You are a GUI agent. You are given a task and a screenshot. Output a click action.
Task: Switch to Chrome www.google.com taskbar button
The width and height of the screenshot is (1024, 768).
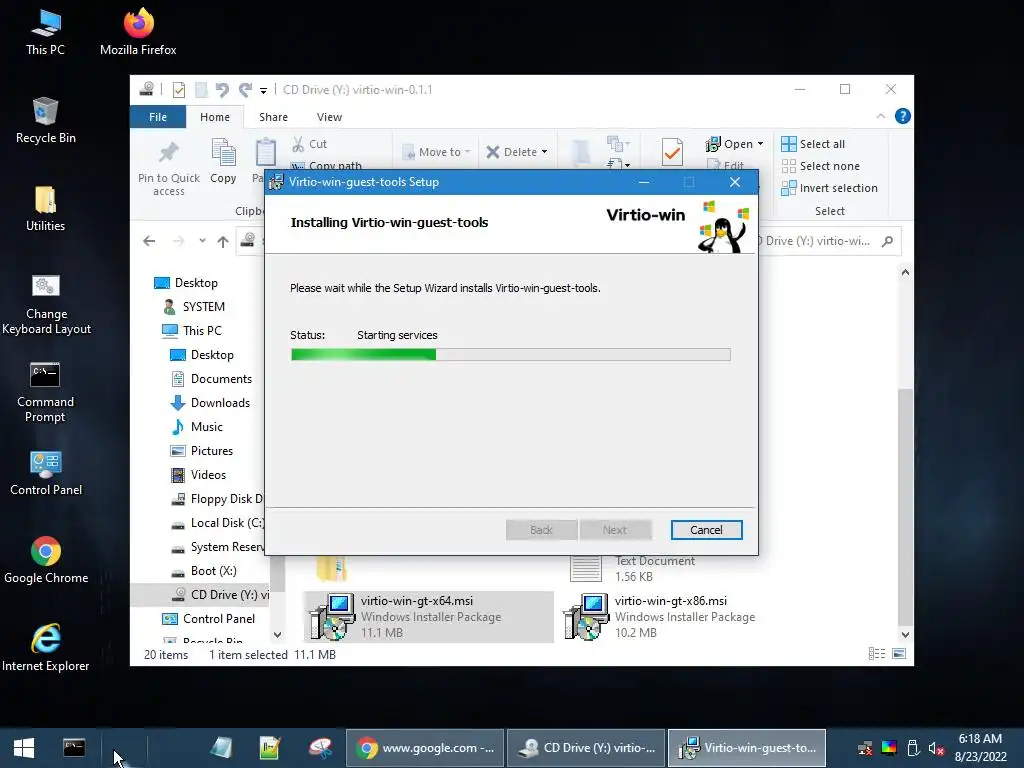pyautogui.click(x=424, y=748)
